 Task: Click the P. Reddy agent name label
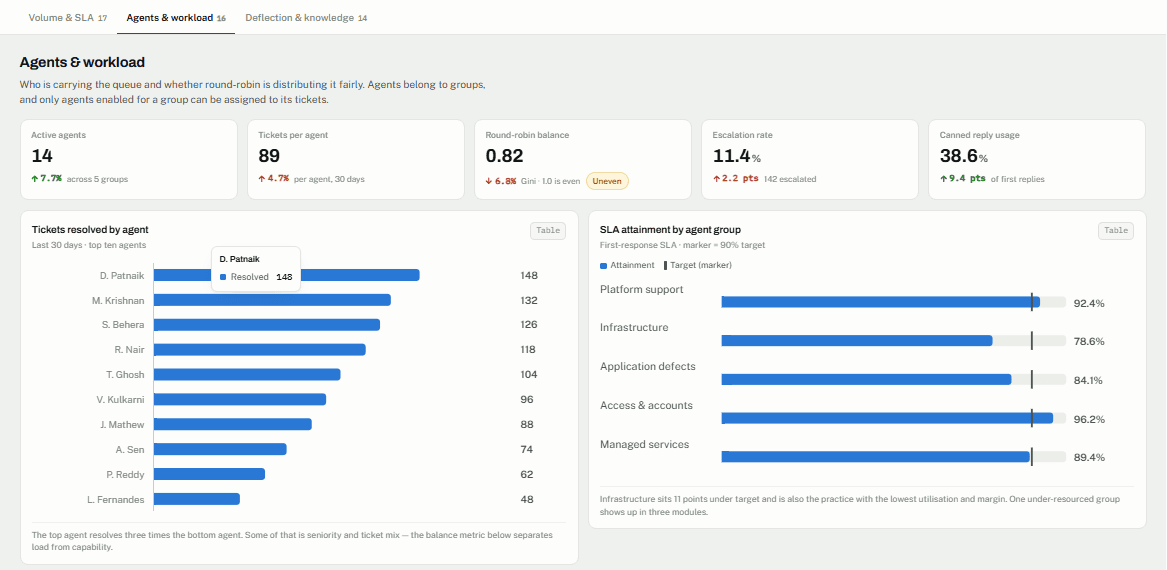(x=125, y=474)
